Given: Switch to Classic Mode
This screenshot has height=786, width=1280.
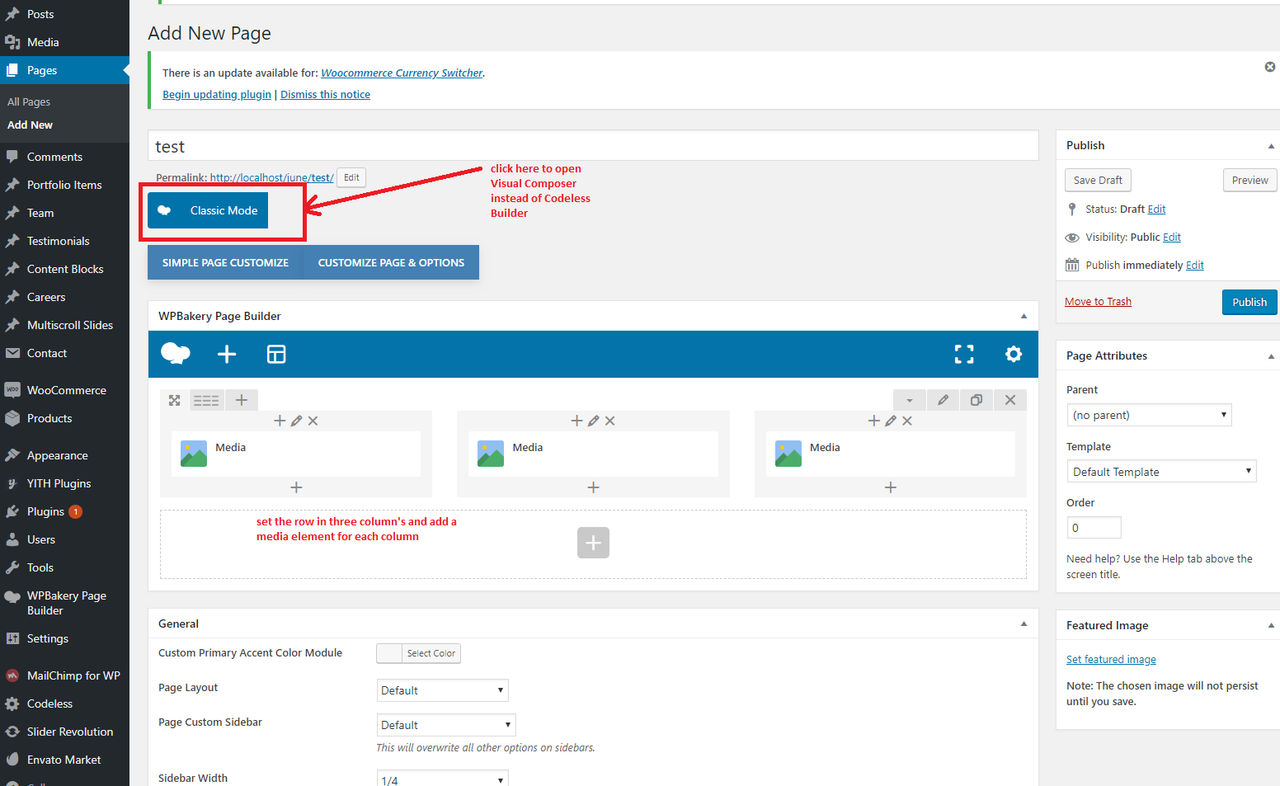Looking at the screenshot, I should click(x=208, y=211).
